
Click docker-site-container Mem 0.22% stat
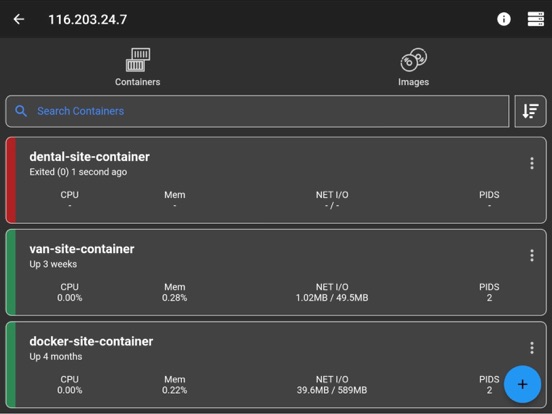coord(175,385)
